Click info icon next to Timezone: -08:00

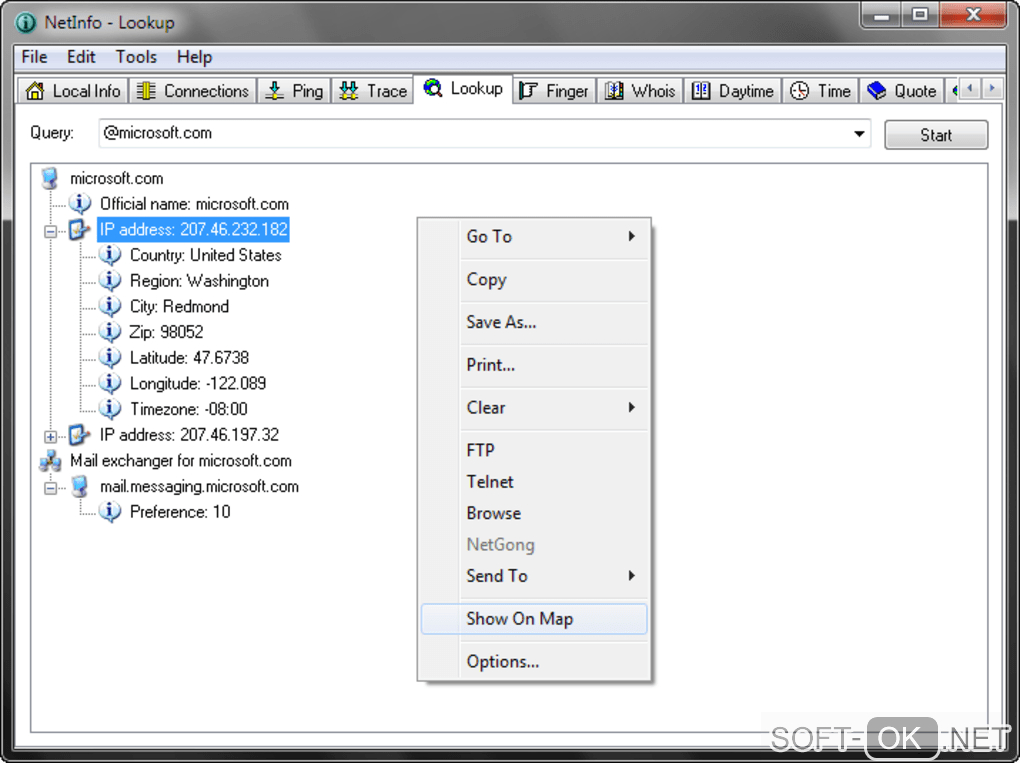[110, 409]
